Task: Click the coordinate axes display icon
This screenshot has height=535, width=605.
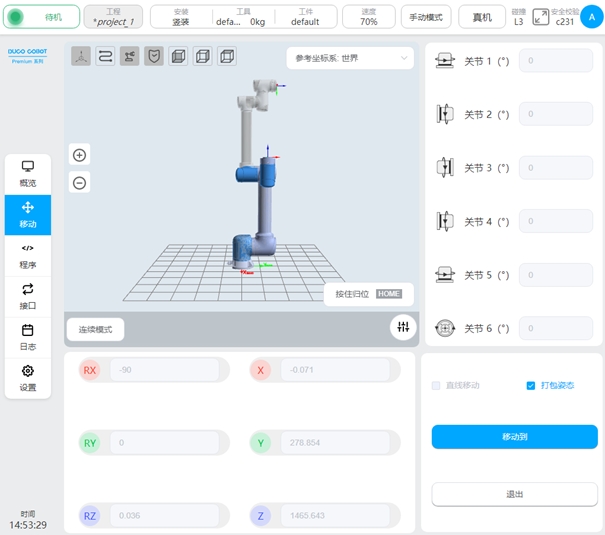Action: tap(81, 57)
